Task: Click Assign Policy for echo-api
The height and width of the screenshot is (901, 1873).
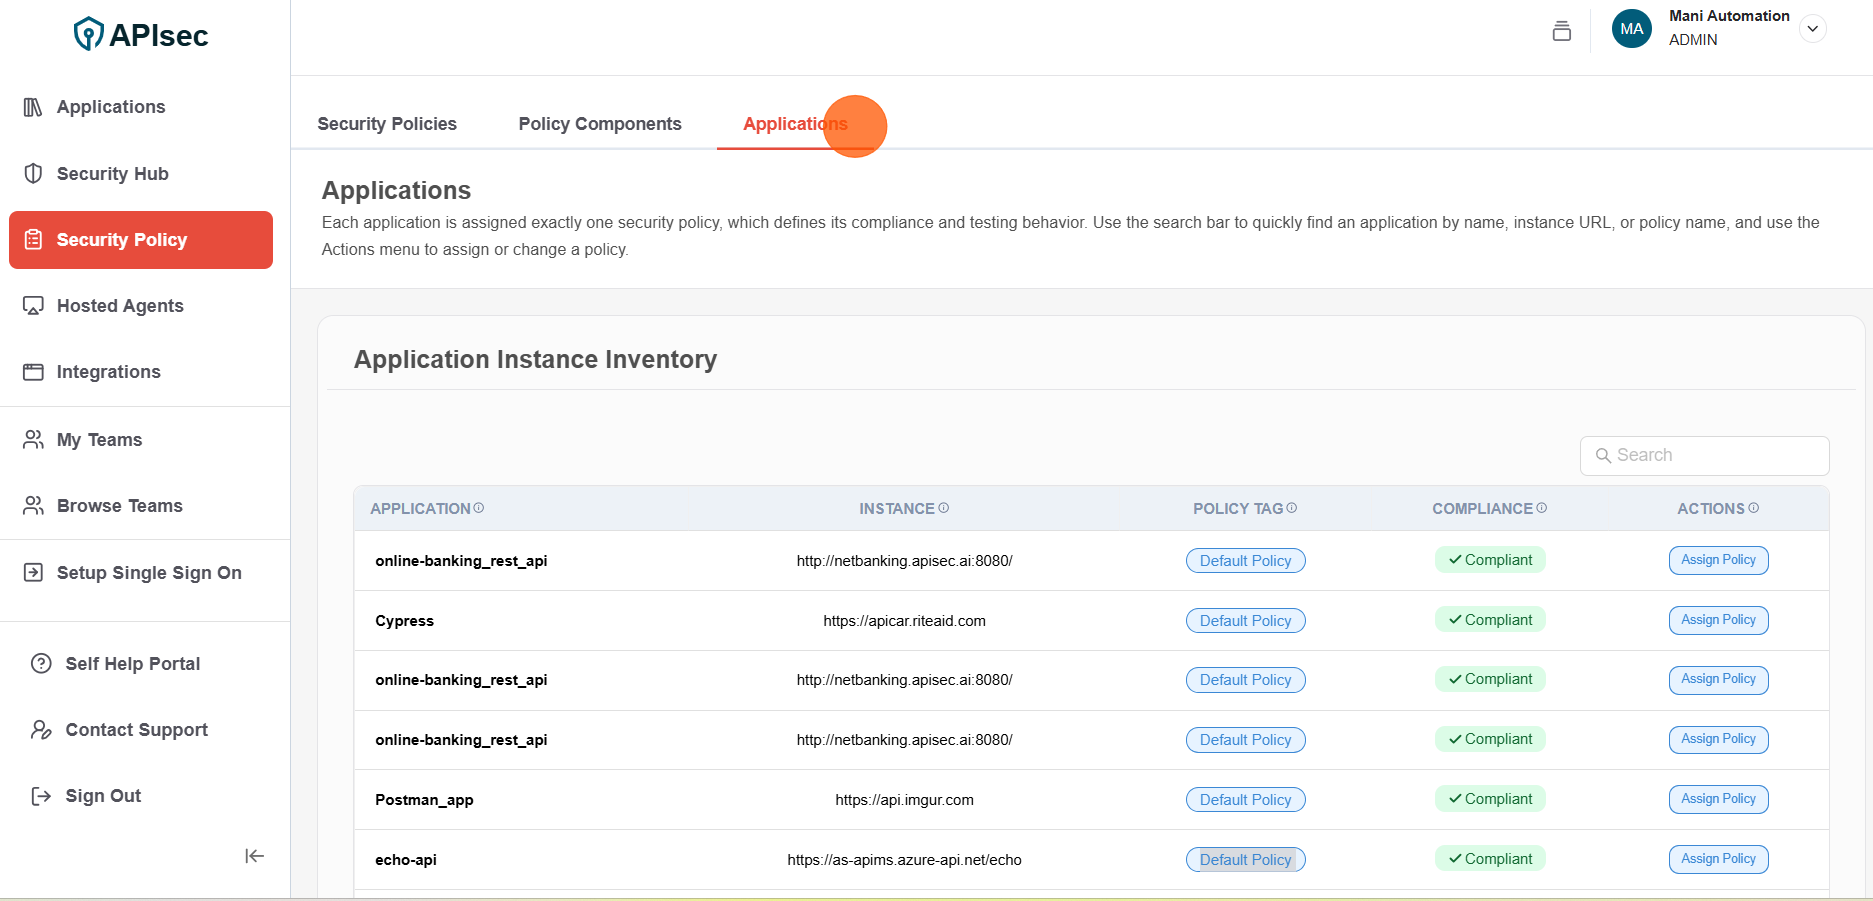Action: click(1718, 859)
